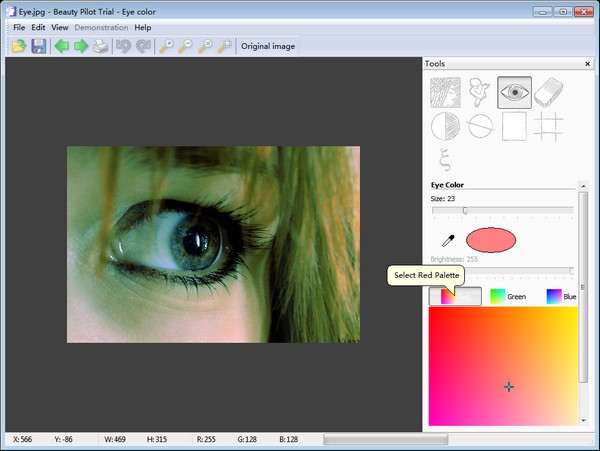The width and height of the screenshot is (600, 451).
Task: Click the print icon in the toolbar
Action: click(x=100, y=47)
